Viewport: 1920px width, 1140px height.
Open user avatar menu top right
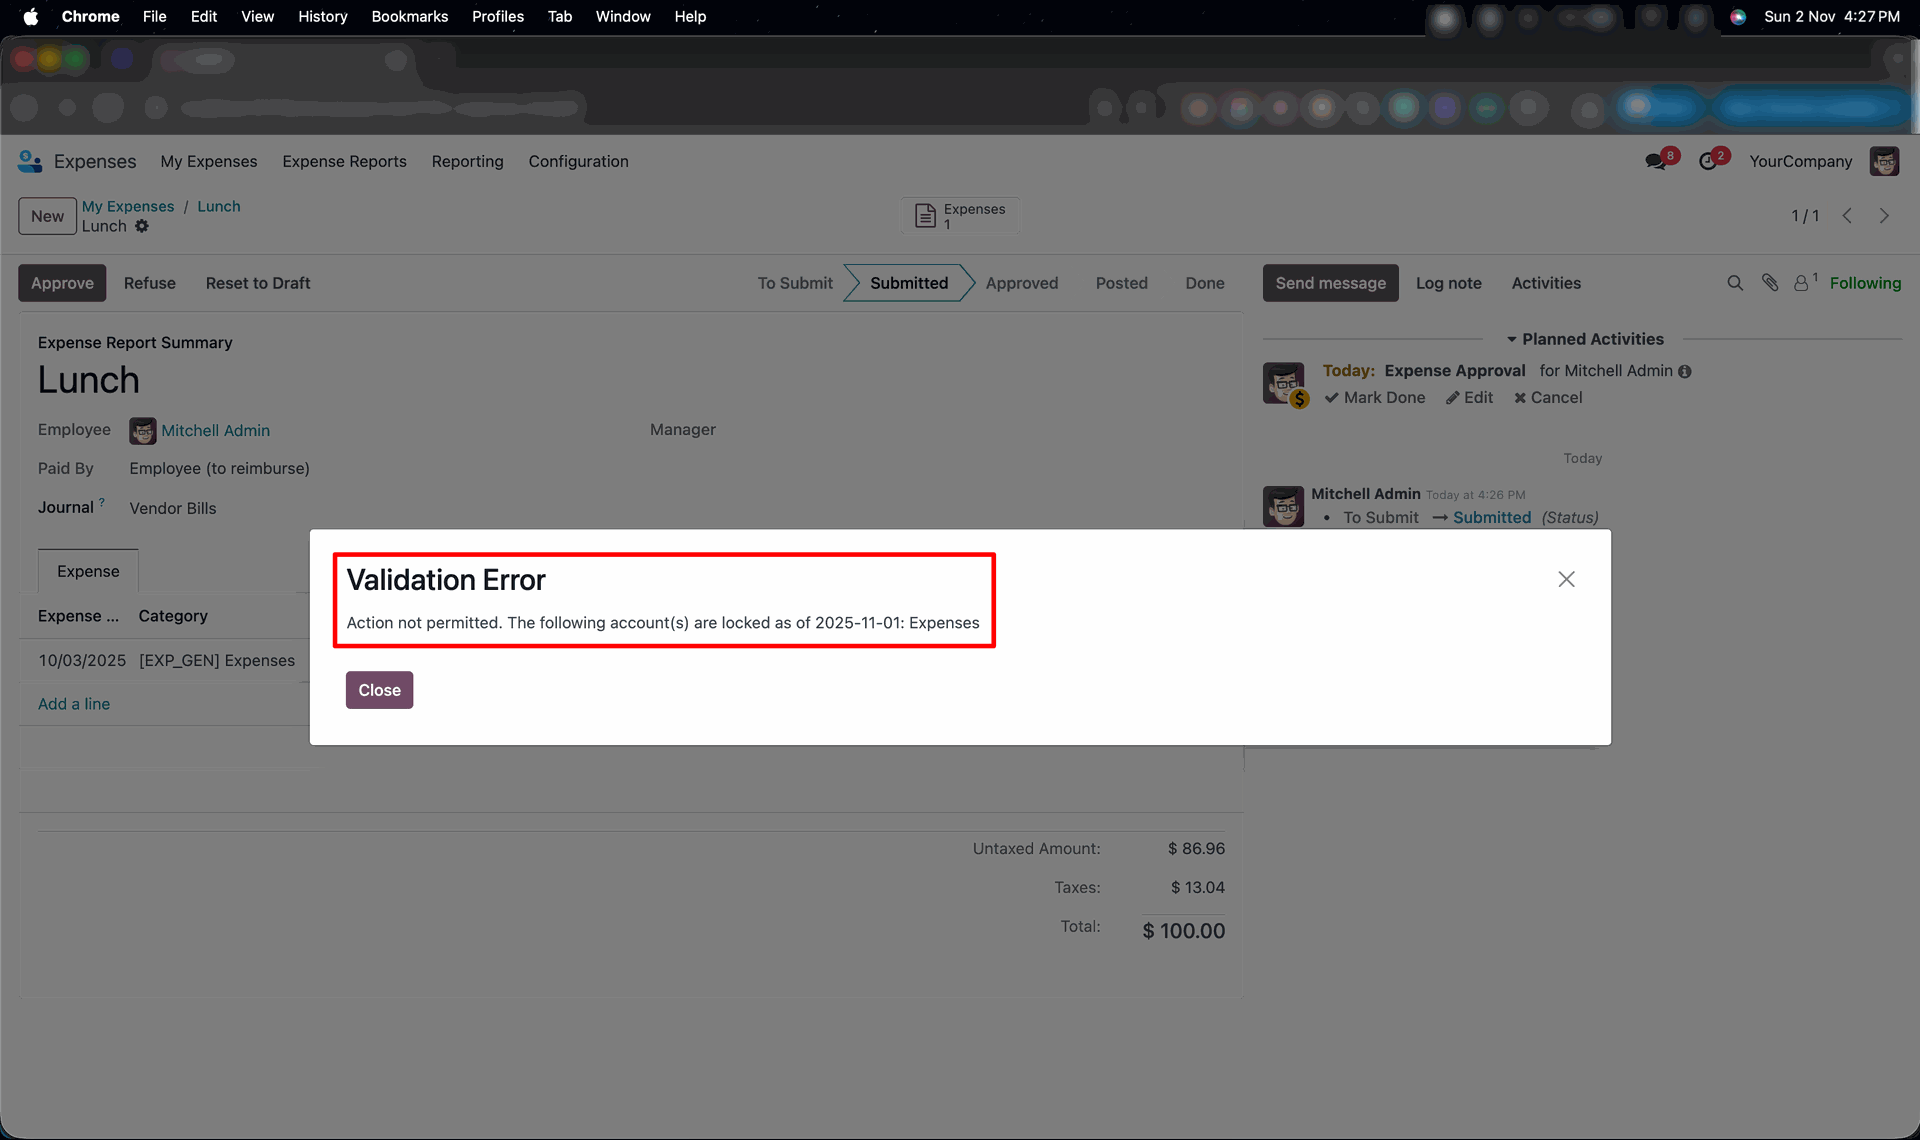(x=1884, y=161)
